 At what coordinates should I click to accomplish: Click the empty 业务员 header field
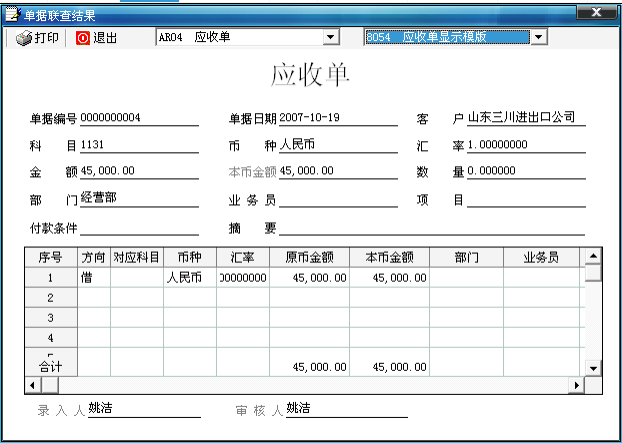[x=338, y=199]
